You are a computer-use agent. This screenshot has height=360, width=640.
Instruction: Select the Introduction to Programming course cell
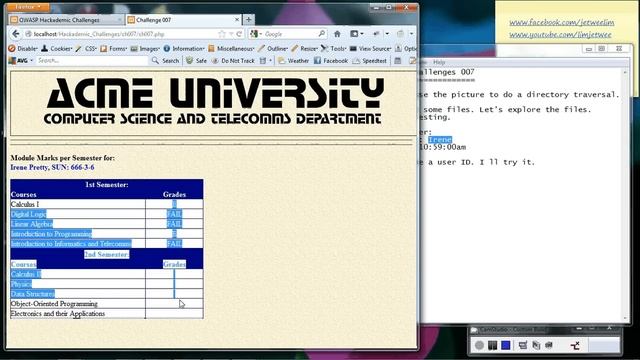pos(78,234)
